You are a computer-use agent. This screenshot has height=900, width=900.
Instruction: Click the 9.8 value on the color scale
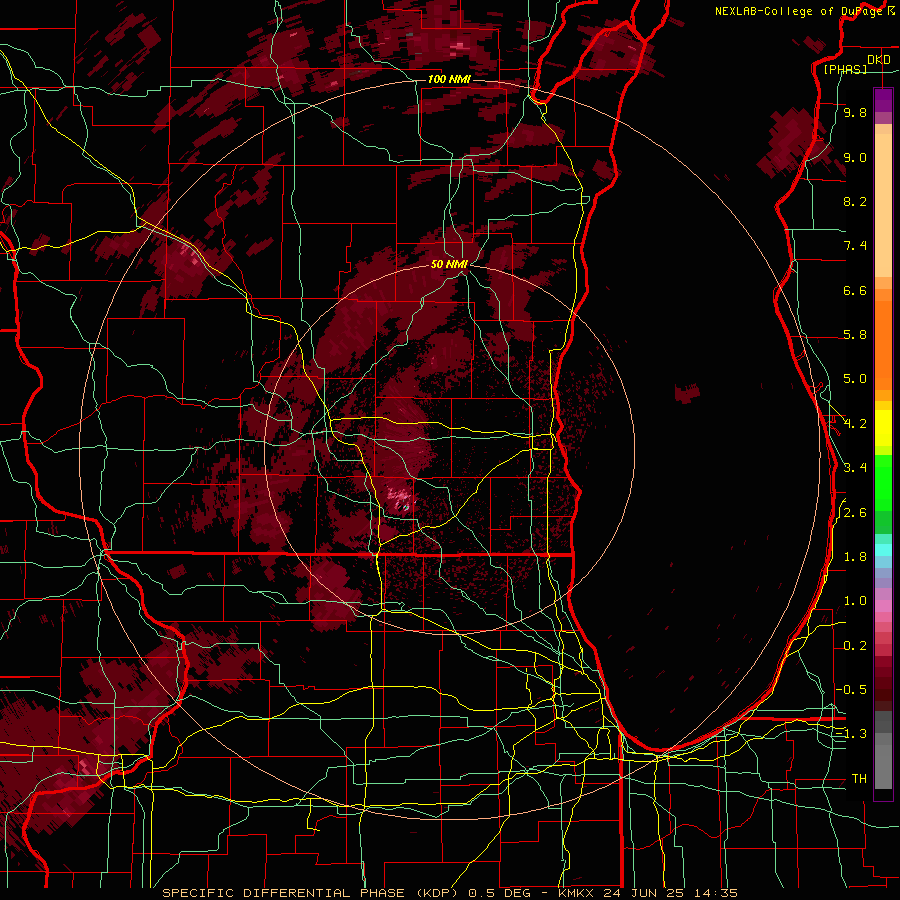point(855,113)
